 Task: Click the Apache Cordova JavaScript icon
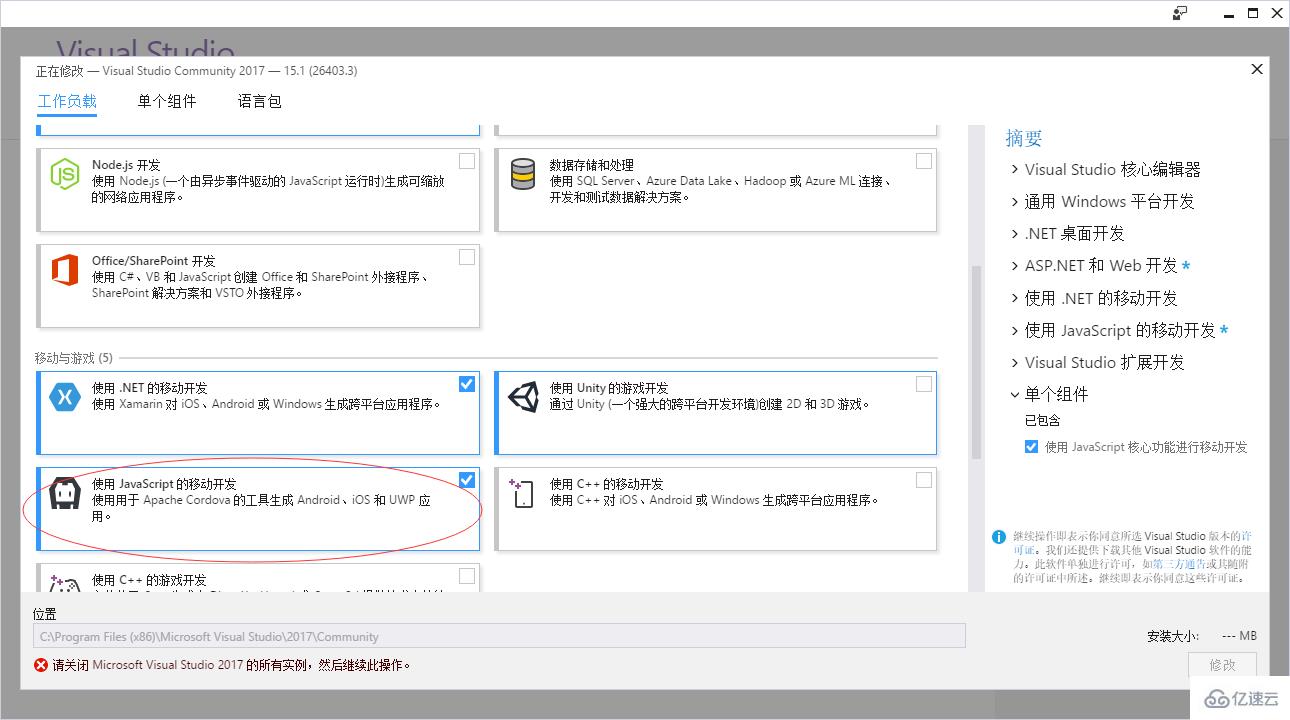coord(65,494)
